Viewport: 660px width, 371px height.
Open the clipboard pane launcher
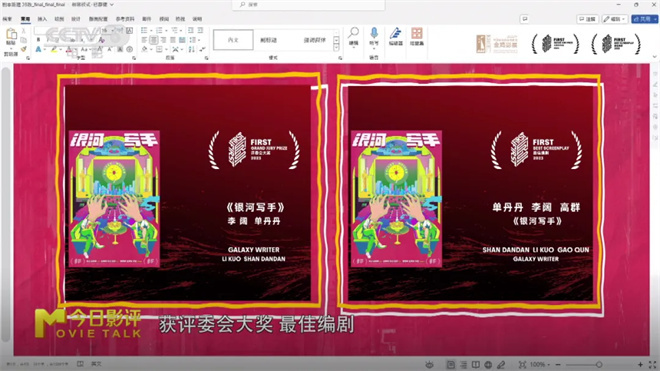pos(28,58)
